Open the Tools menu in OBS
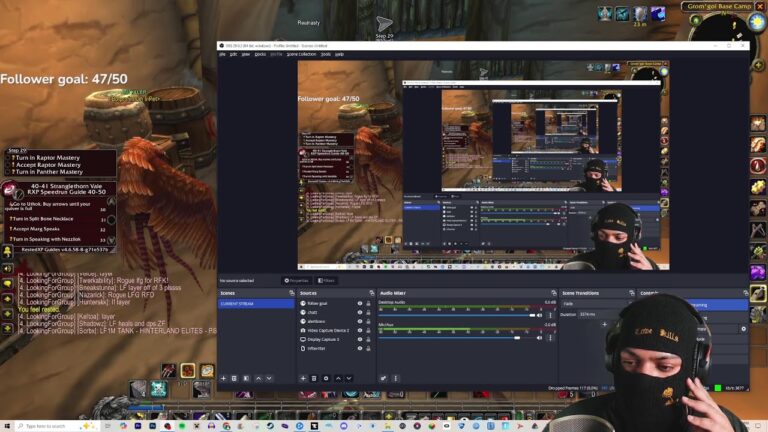Image resolution: width=768 pixels, height=432 pixels. coord(326,54)
